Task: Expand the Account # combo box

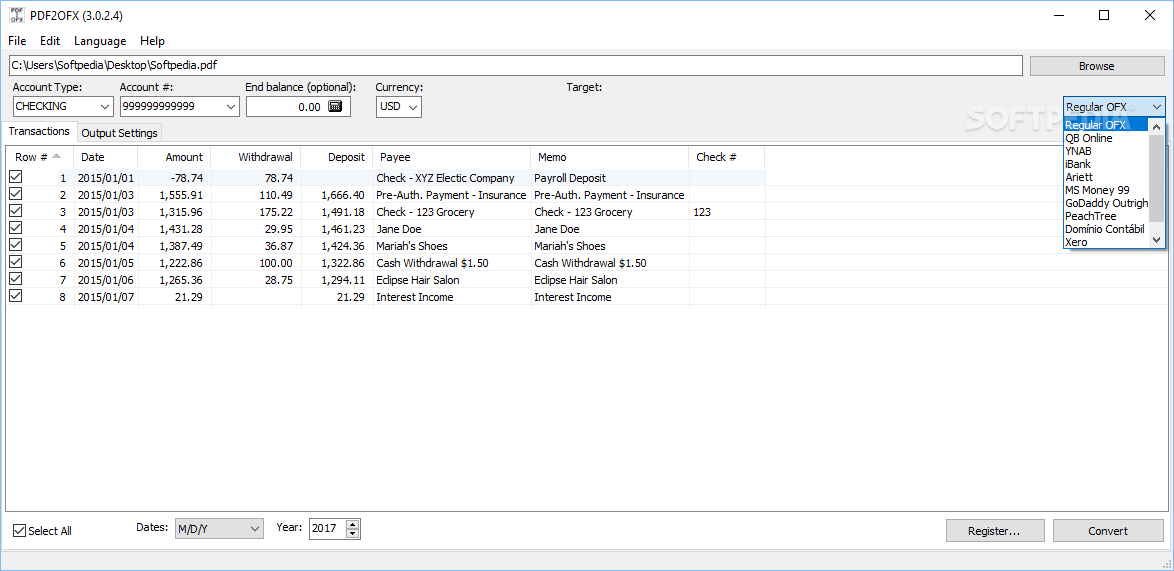Action: (x=180, y=106)
